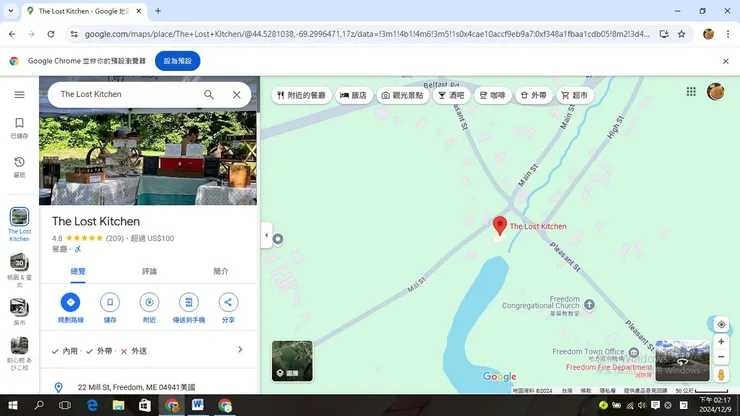This screenshot has height=416, width=740.
Task: Click the red The Lost Kitchen map pin
Action: pyautogui.click(x=500, y=226)
